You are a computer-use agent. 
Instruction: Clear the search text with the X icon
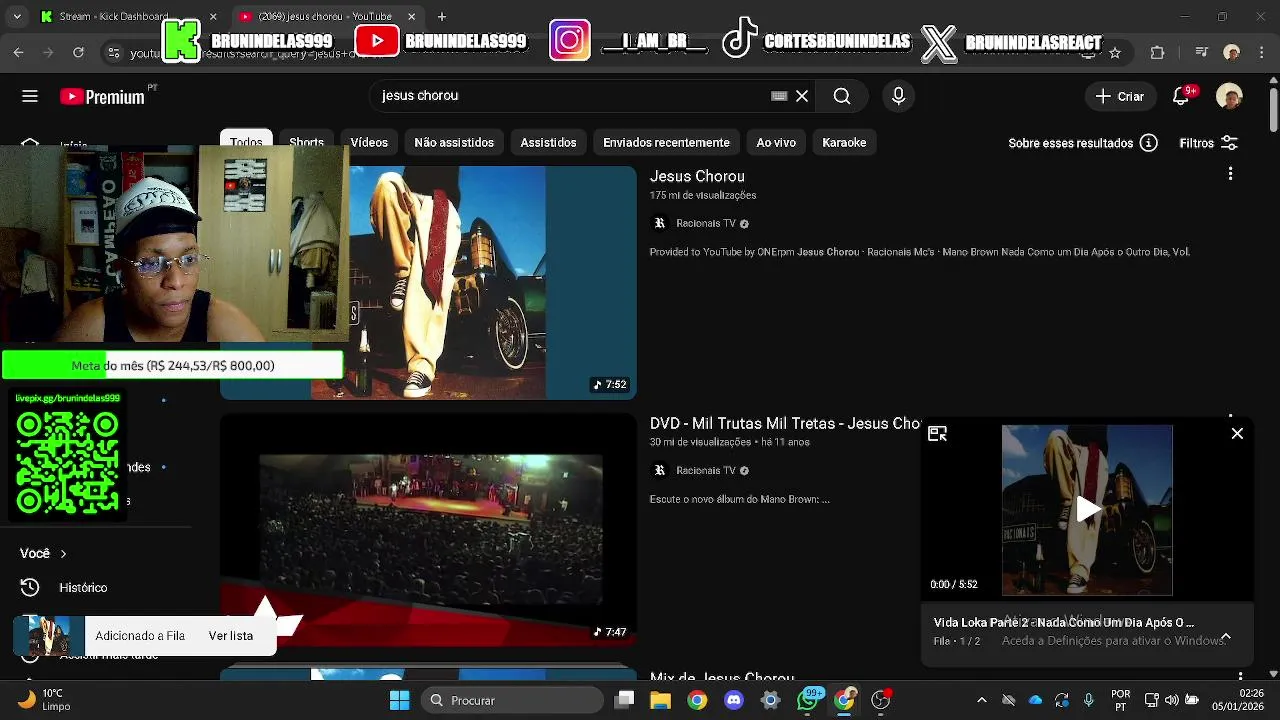(x=802, y=96)
